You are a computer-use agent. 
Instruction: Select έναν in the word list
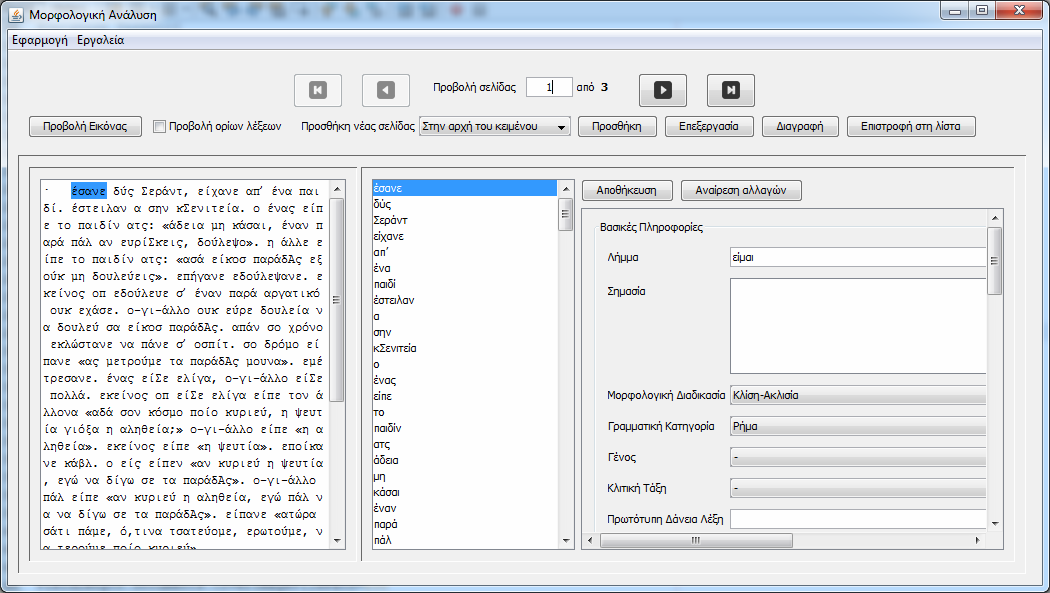pyautogui.click(x=465, y=509)
